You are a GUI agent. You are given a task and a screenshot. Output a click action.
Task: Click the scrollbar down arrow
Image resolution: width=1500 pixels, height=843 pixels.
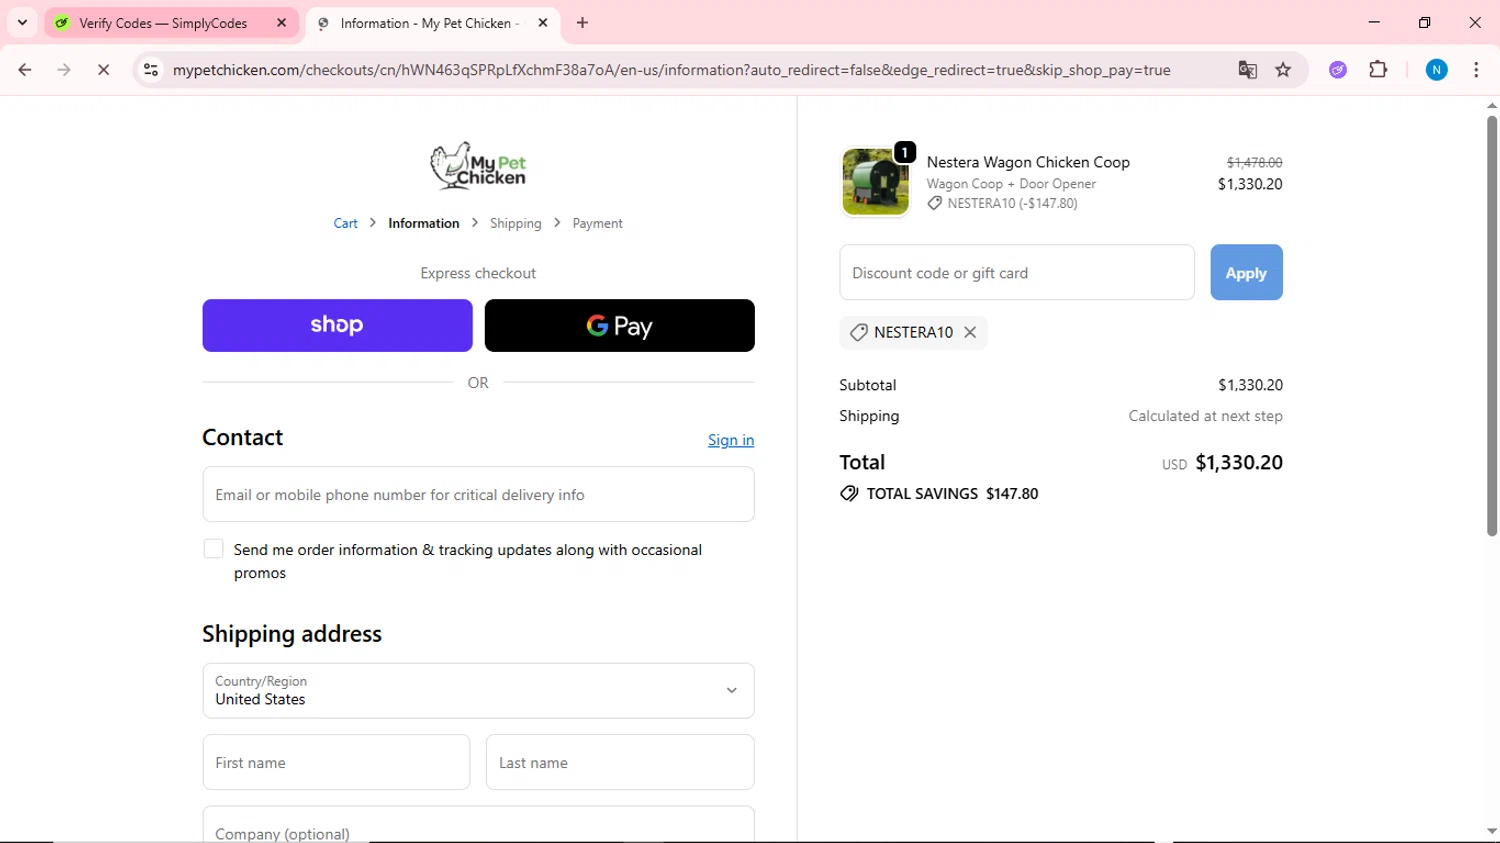pyautogui.click(x=1491, y=831)
